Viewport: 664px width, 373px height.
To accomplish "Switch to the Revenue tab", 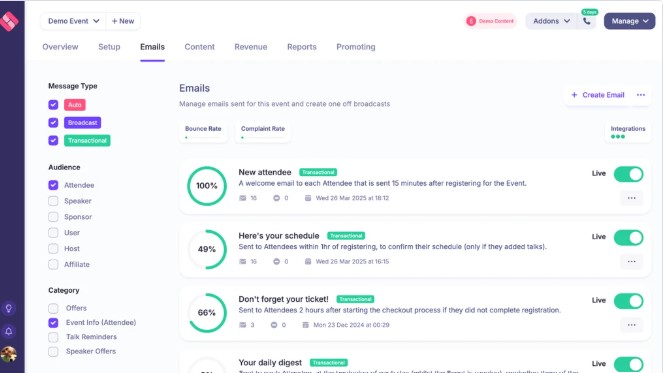I will pos(251,47).
